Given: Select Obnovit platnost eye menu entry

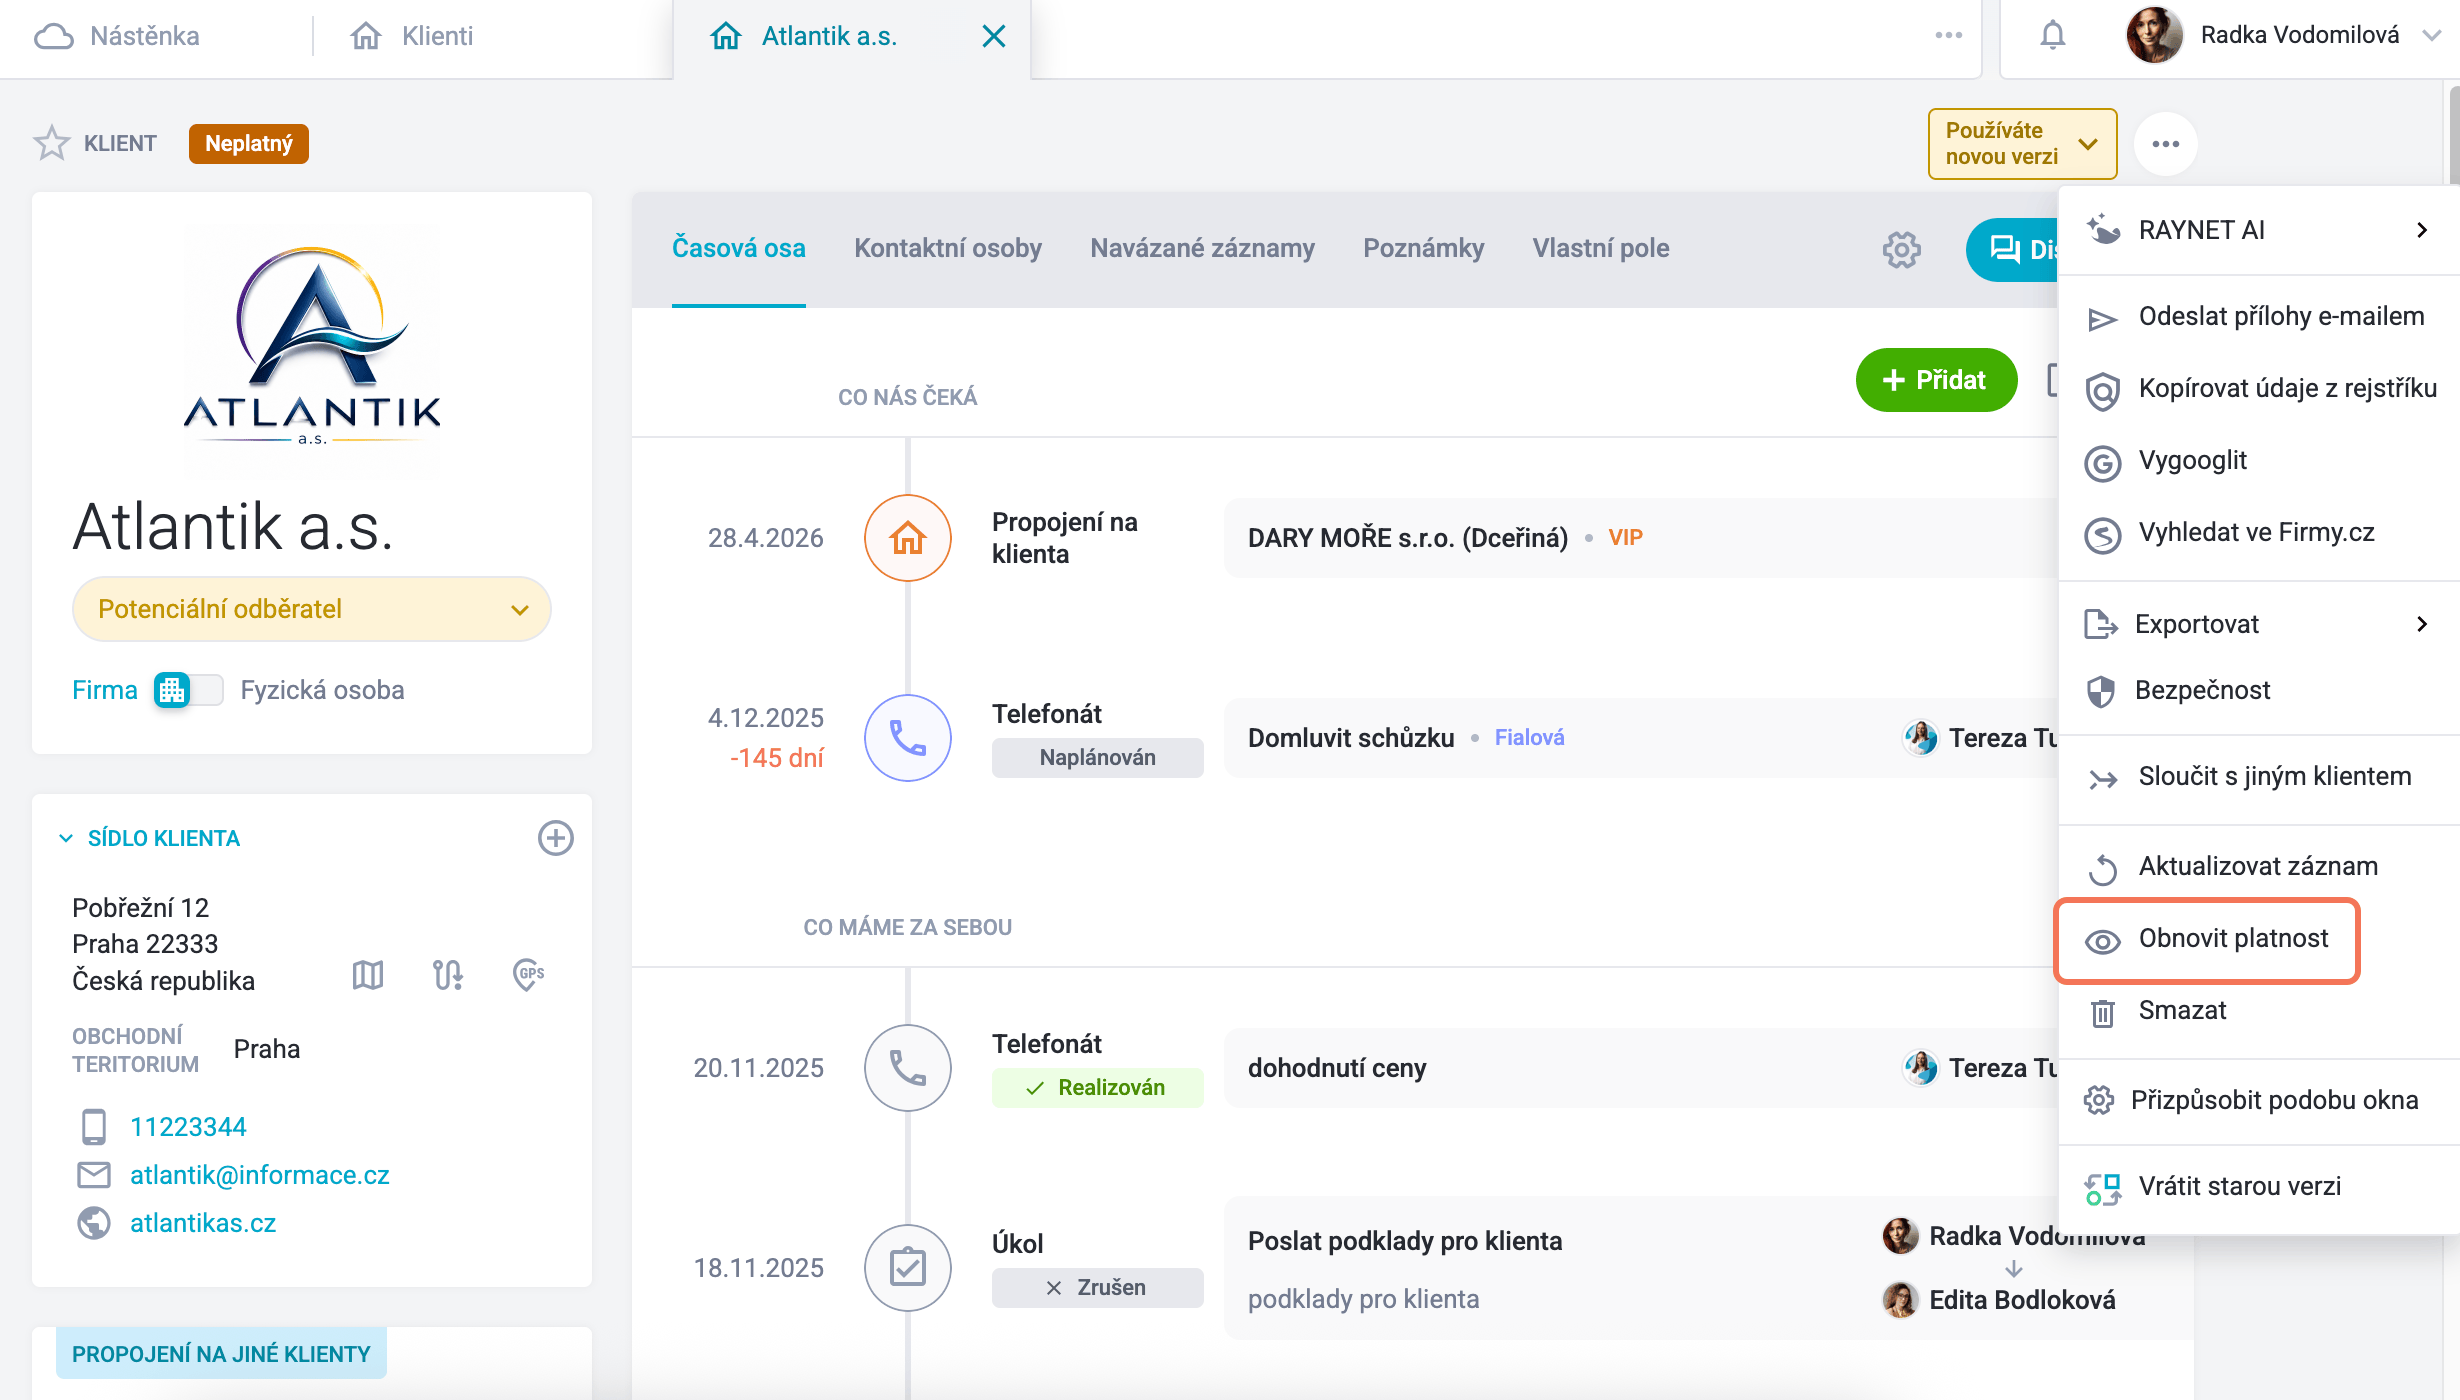Looking at the screenshot, I should [x=2207, y=940].
